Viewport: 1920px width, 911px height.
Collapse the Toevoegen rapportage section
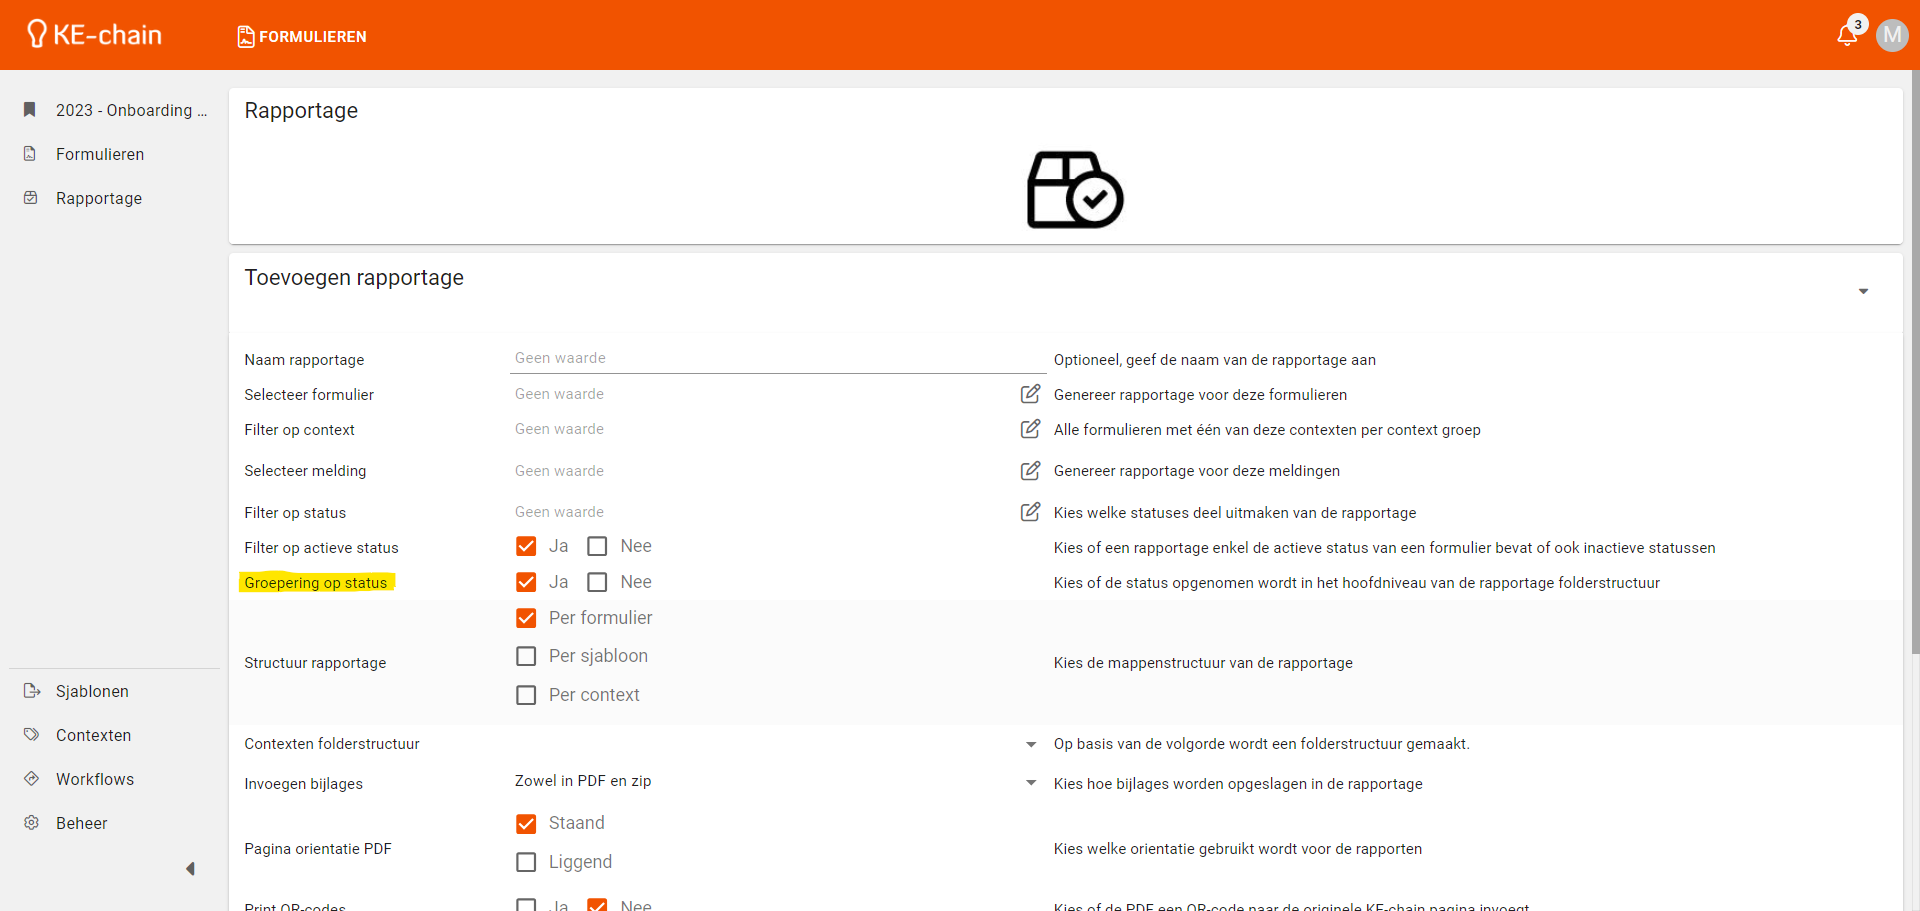[x=1863, y=291]
